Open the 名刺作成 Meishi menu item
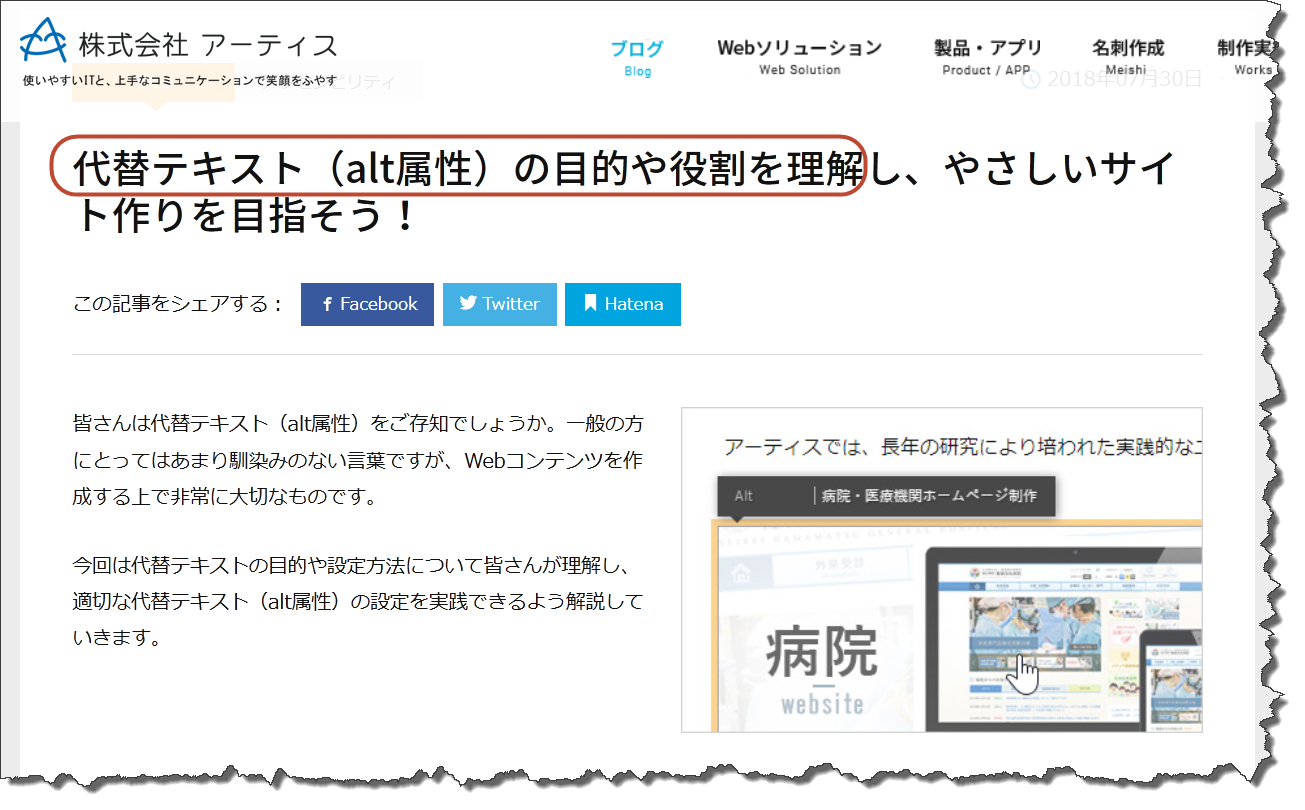 pos(1127,57)
